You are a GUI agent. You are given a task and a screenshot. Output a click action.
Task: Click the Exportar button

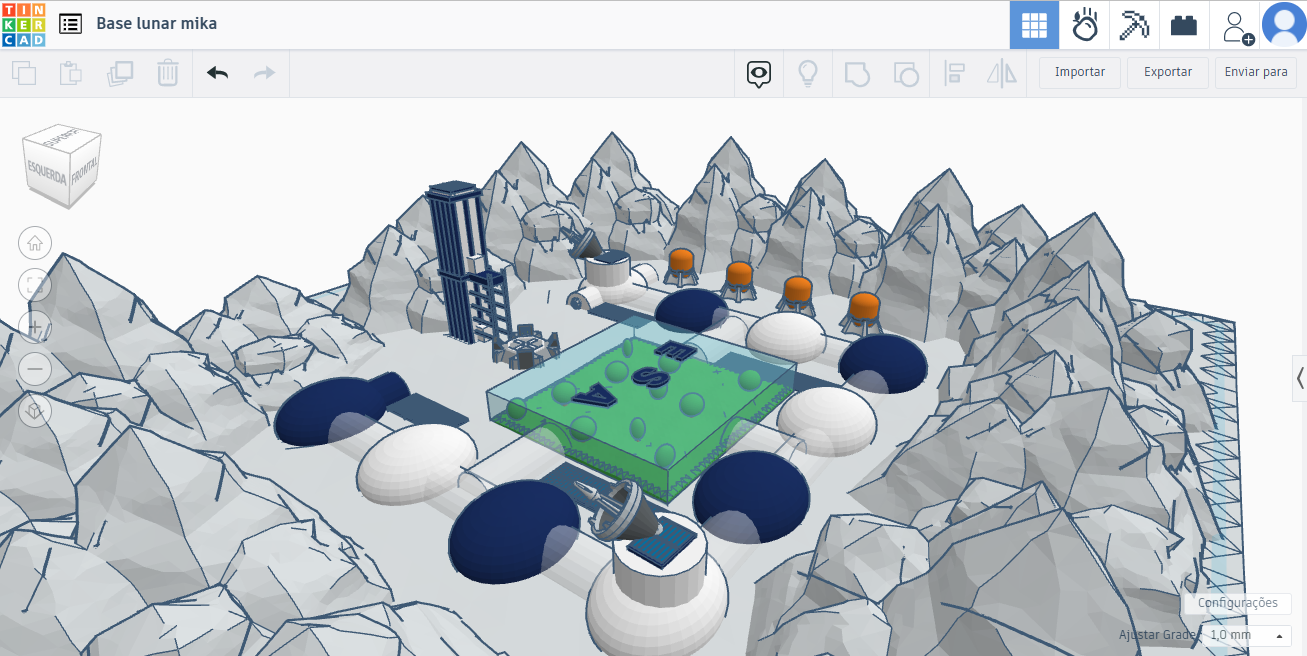[x=1167, y=73]
